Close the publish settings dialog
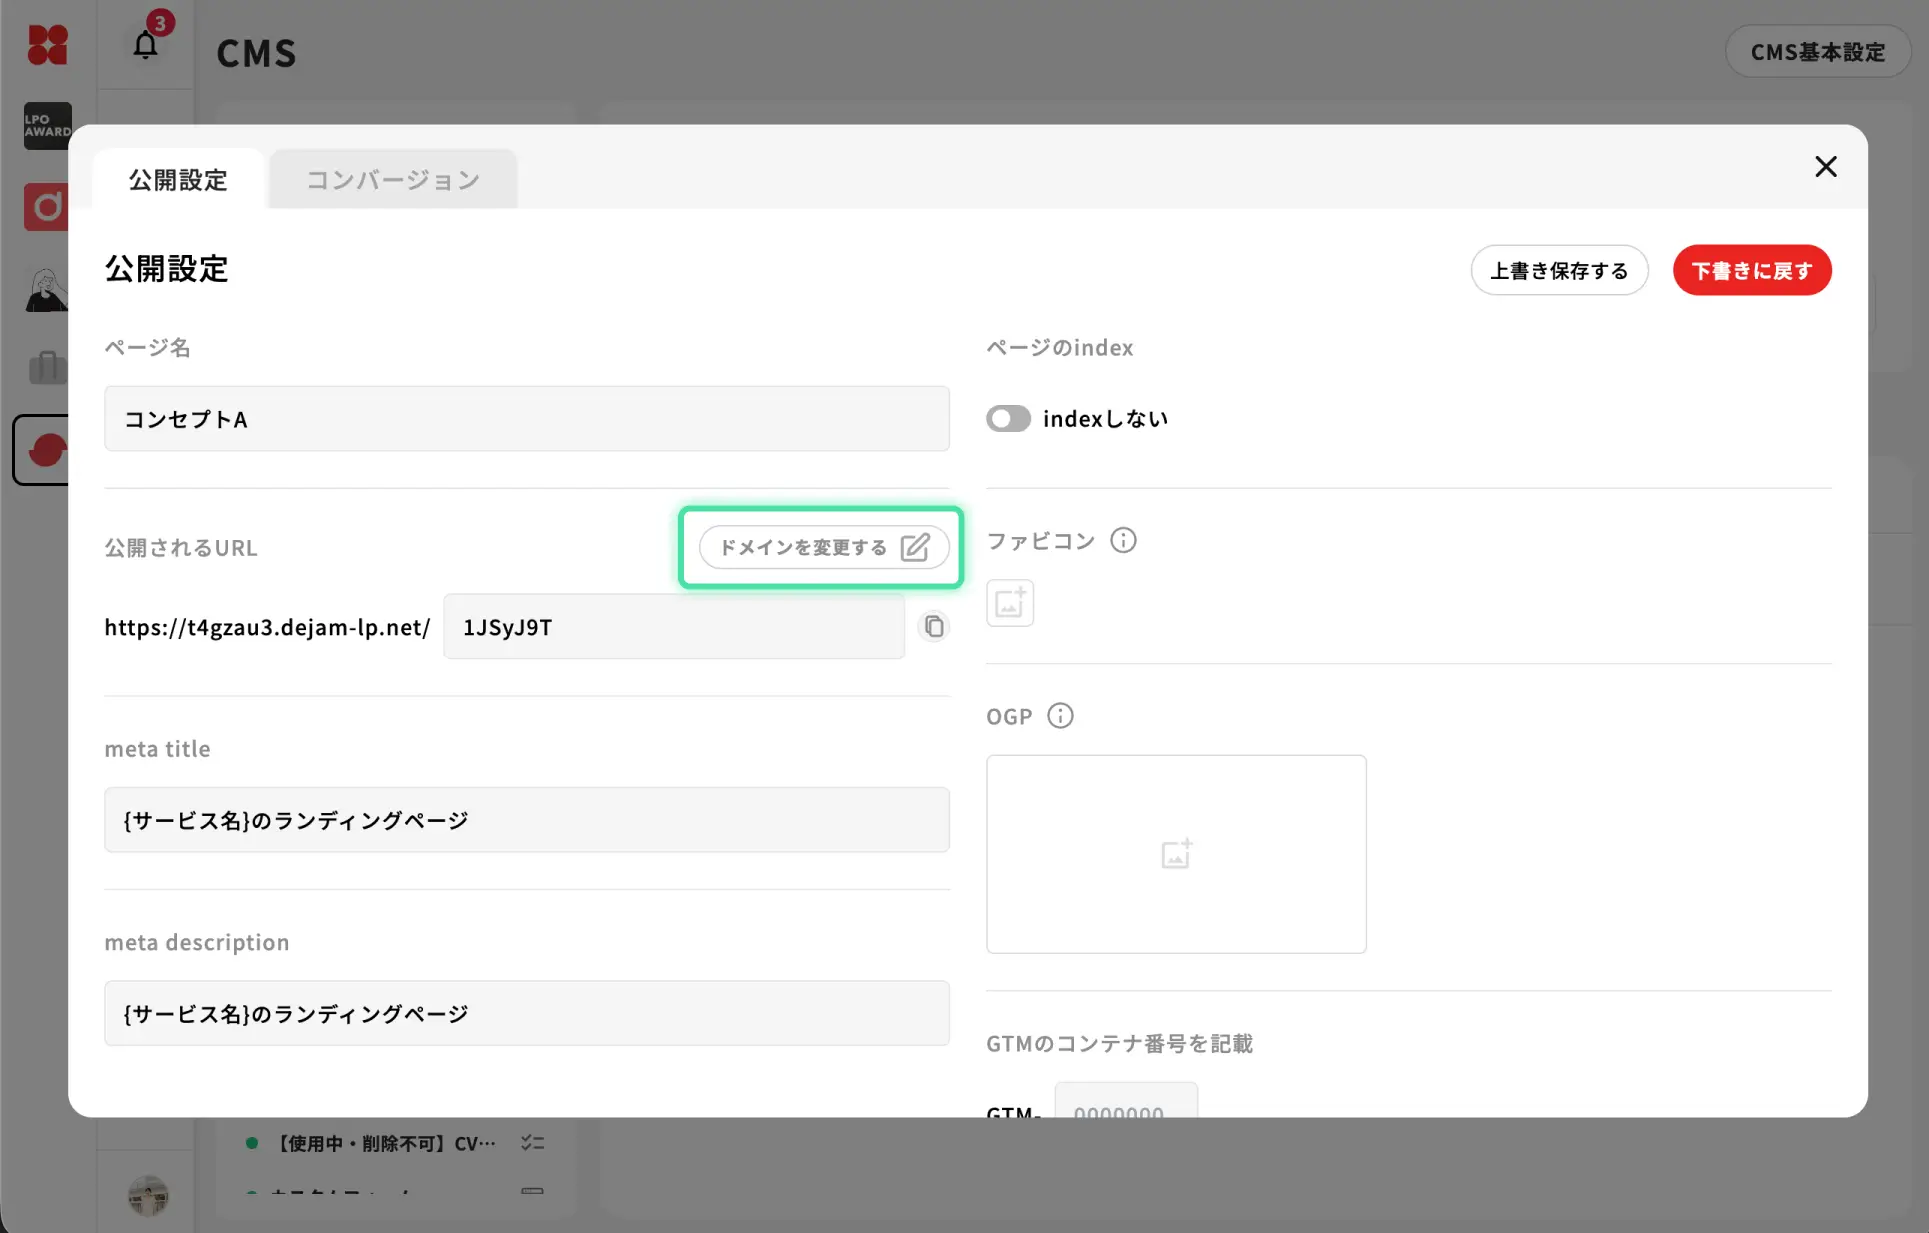 [1825, 167]
